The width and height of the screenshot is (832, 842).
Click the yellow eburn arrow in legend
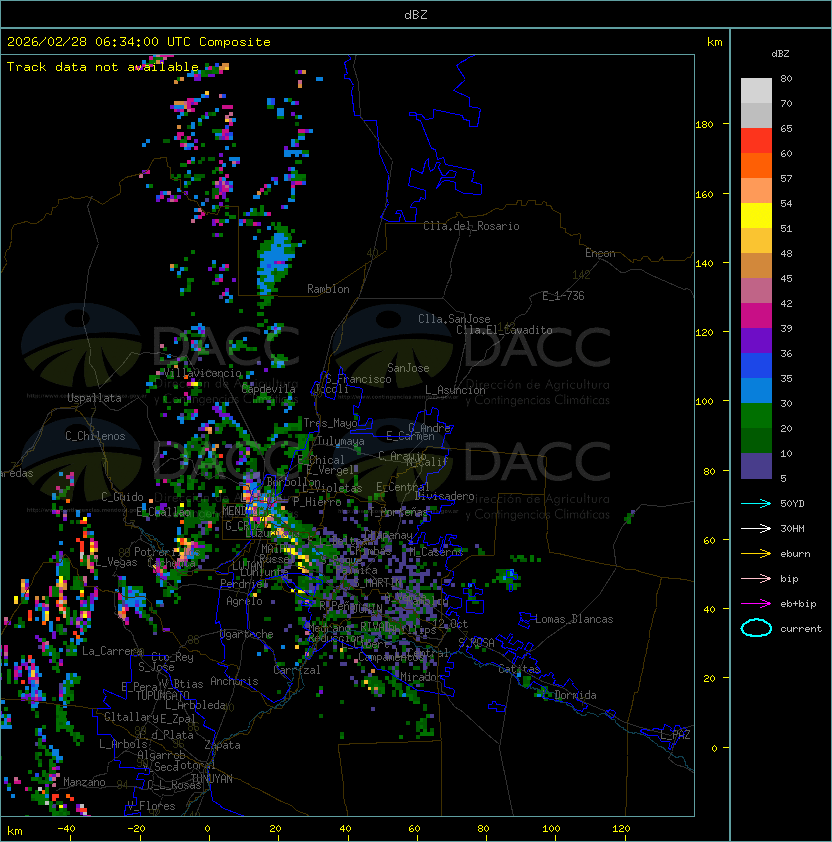pos(756,554)
